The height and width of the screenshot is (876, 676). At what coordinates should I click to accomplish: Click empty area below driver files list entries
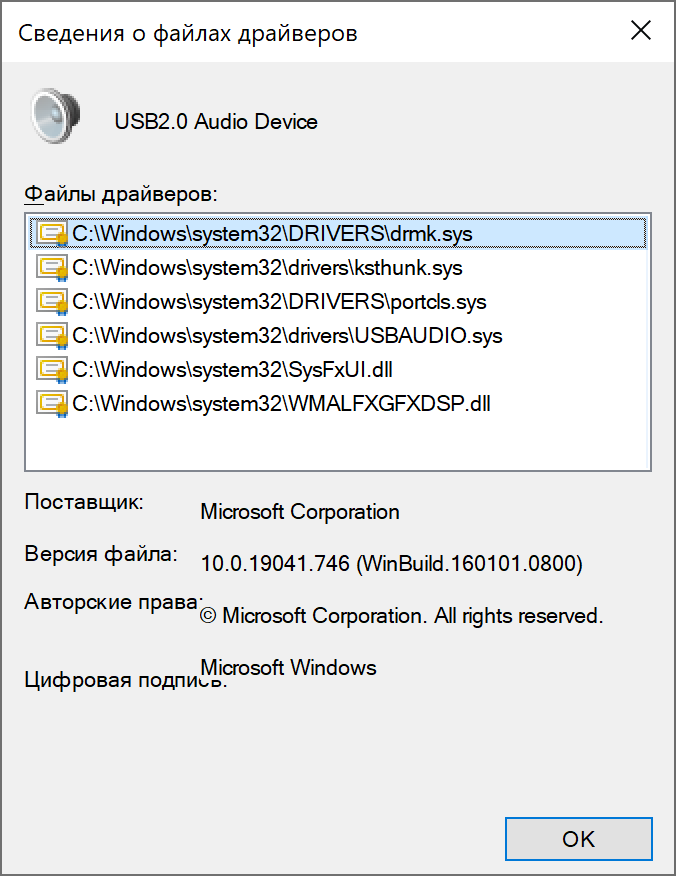pos(338,444)
